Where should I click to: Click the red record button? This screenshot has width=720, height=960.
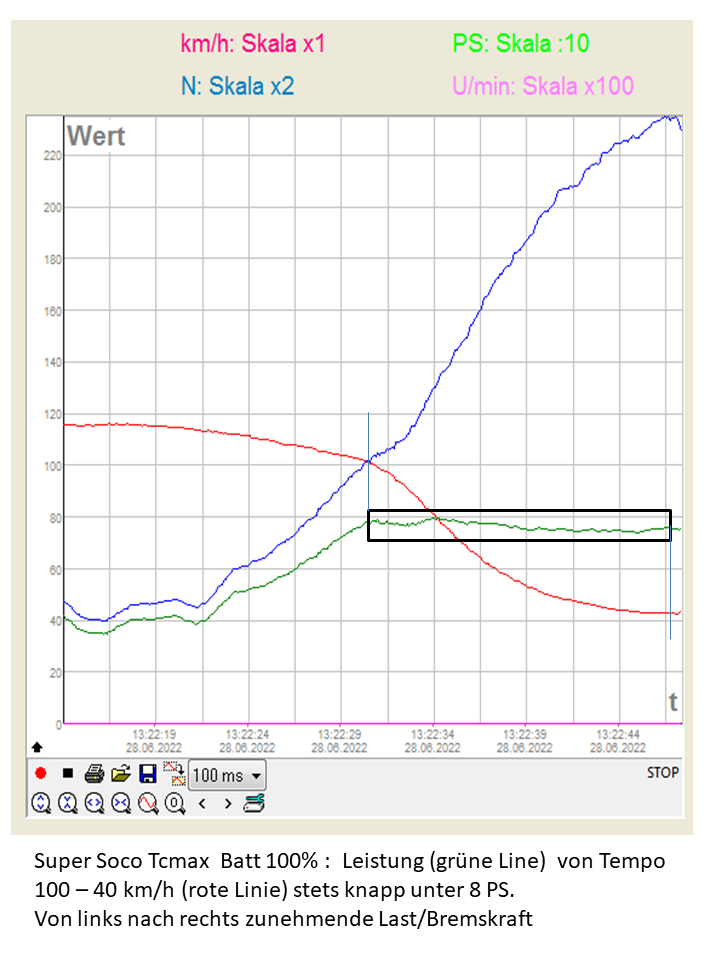(41, 773)
